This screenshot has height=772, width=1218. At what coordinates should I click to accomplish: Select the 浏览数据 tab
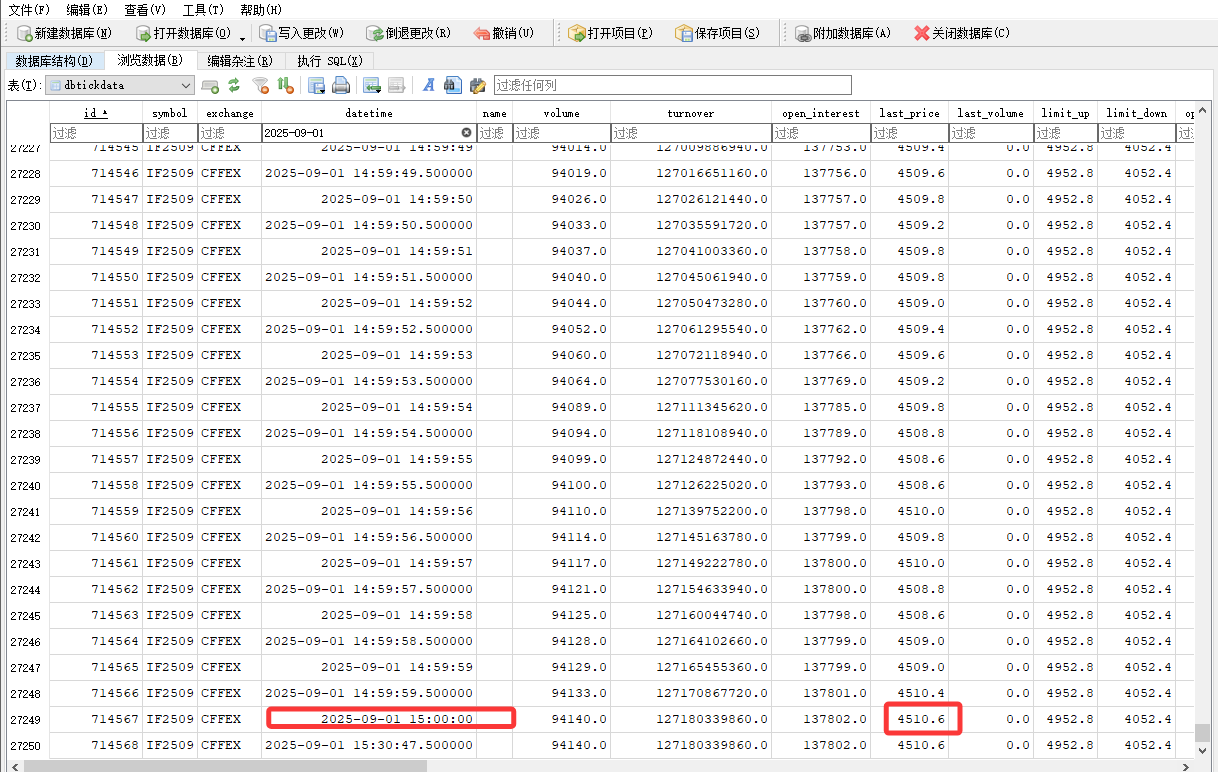pos(150,60)
